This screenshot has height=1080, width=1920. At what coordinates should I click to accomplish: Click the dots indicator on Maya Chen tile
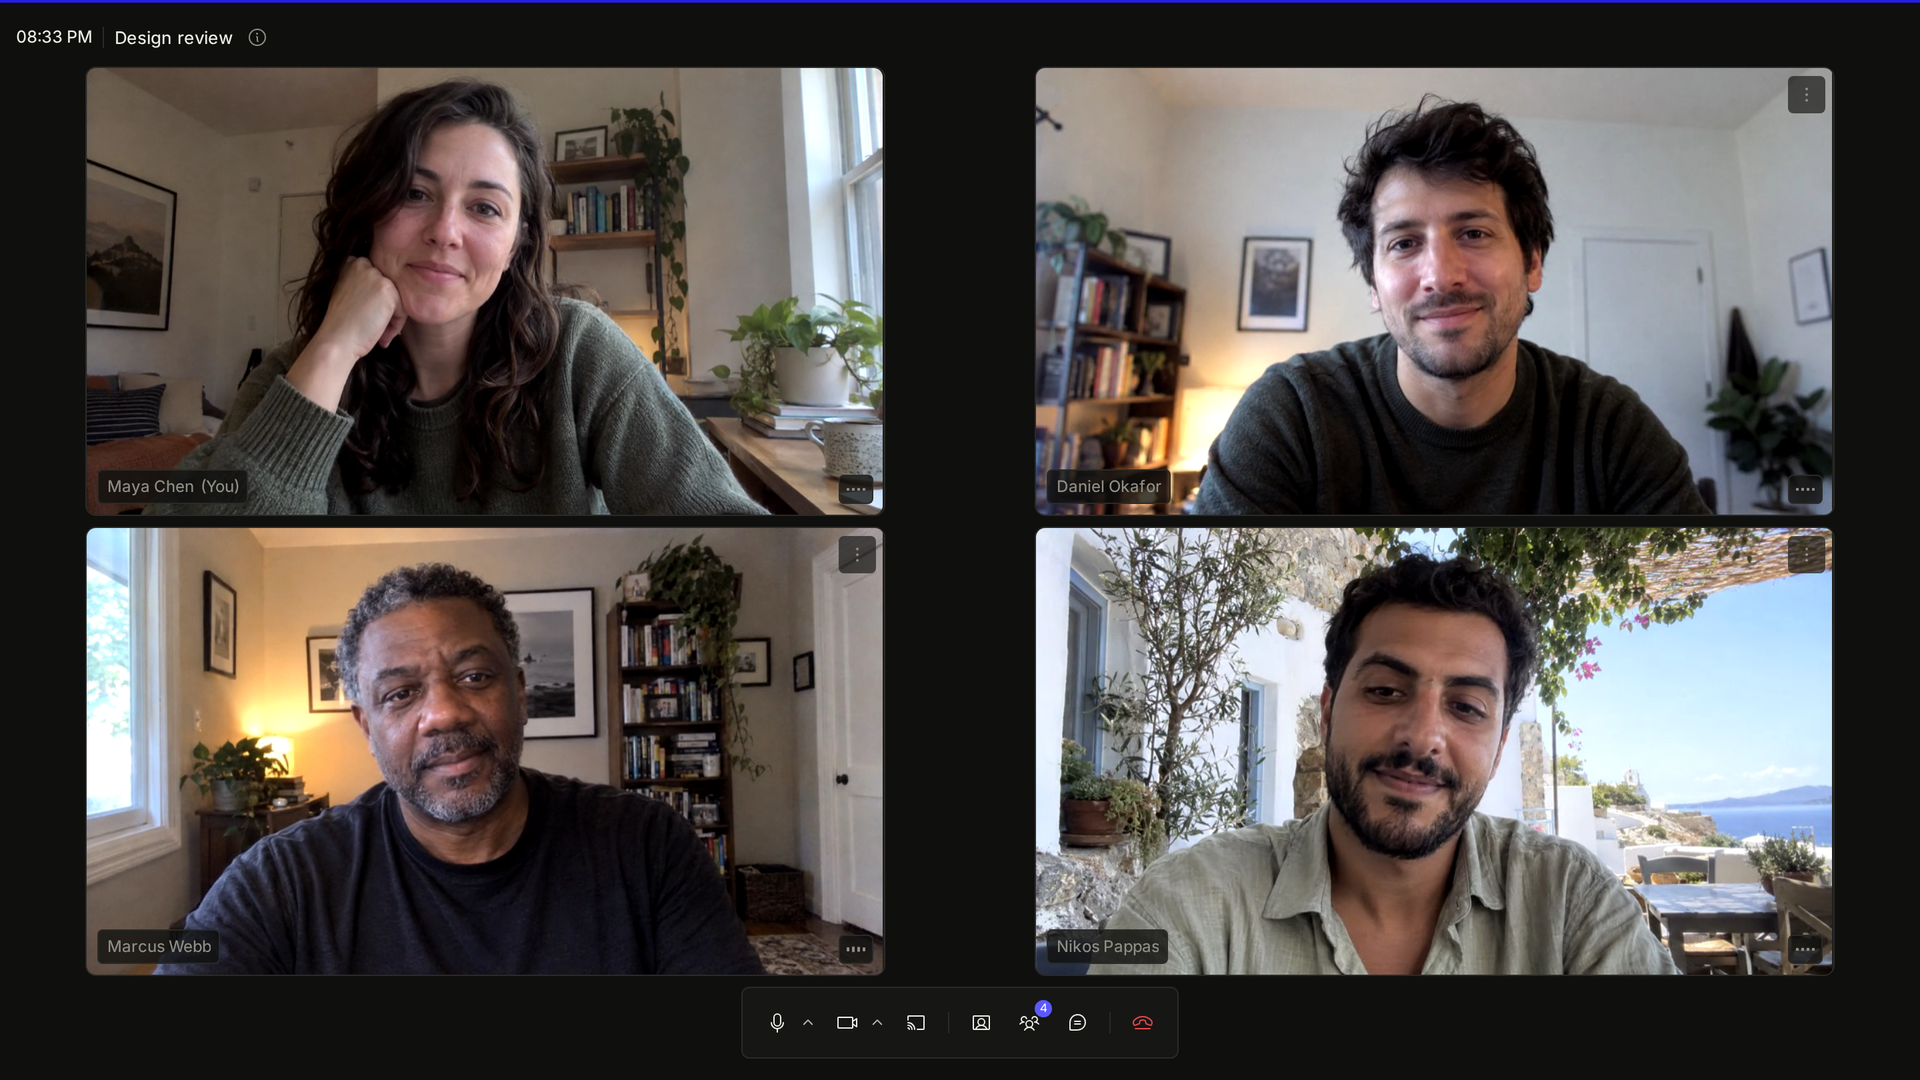856,489
